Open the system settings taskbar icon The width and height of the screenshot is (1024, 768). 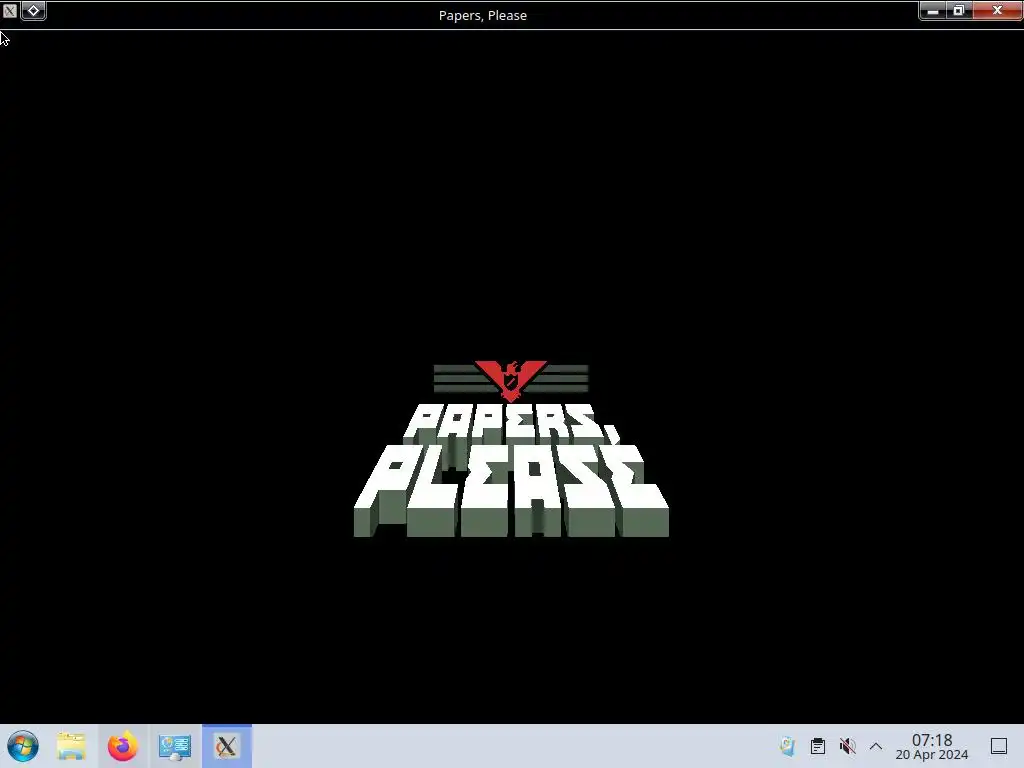point(174,746)
